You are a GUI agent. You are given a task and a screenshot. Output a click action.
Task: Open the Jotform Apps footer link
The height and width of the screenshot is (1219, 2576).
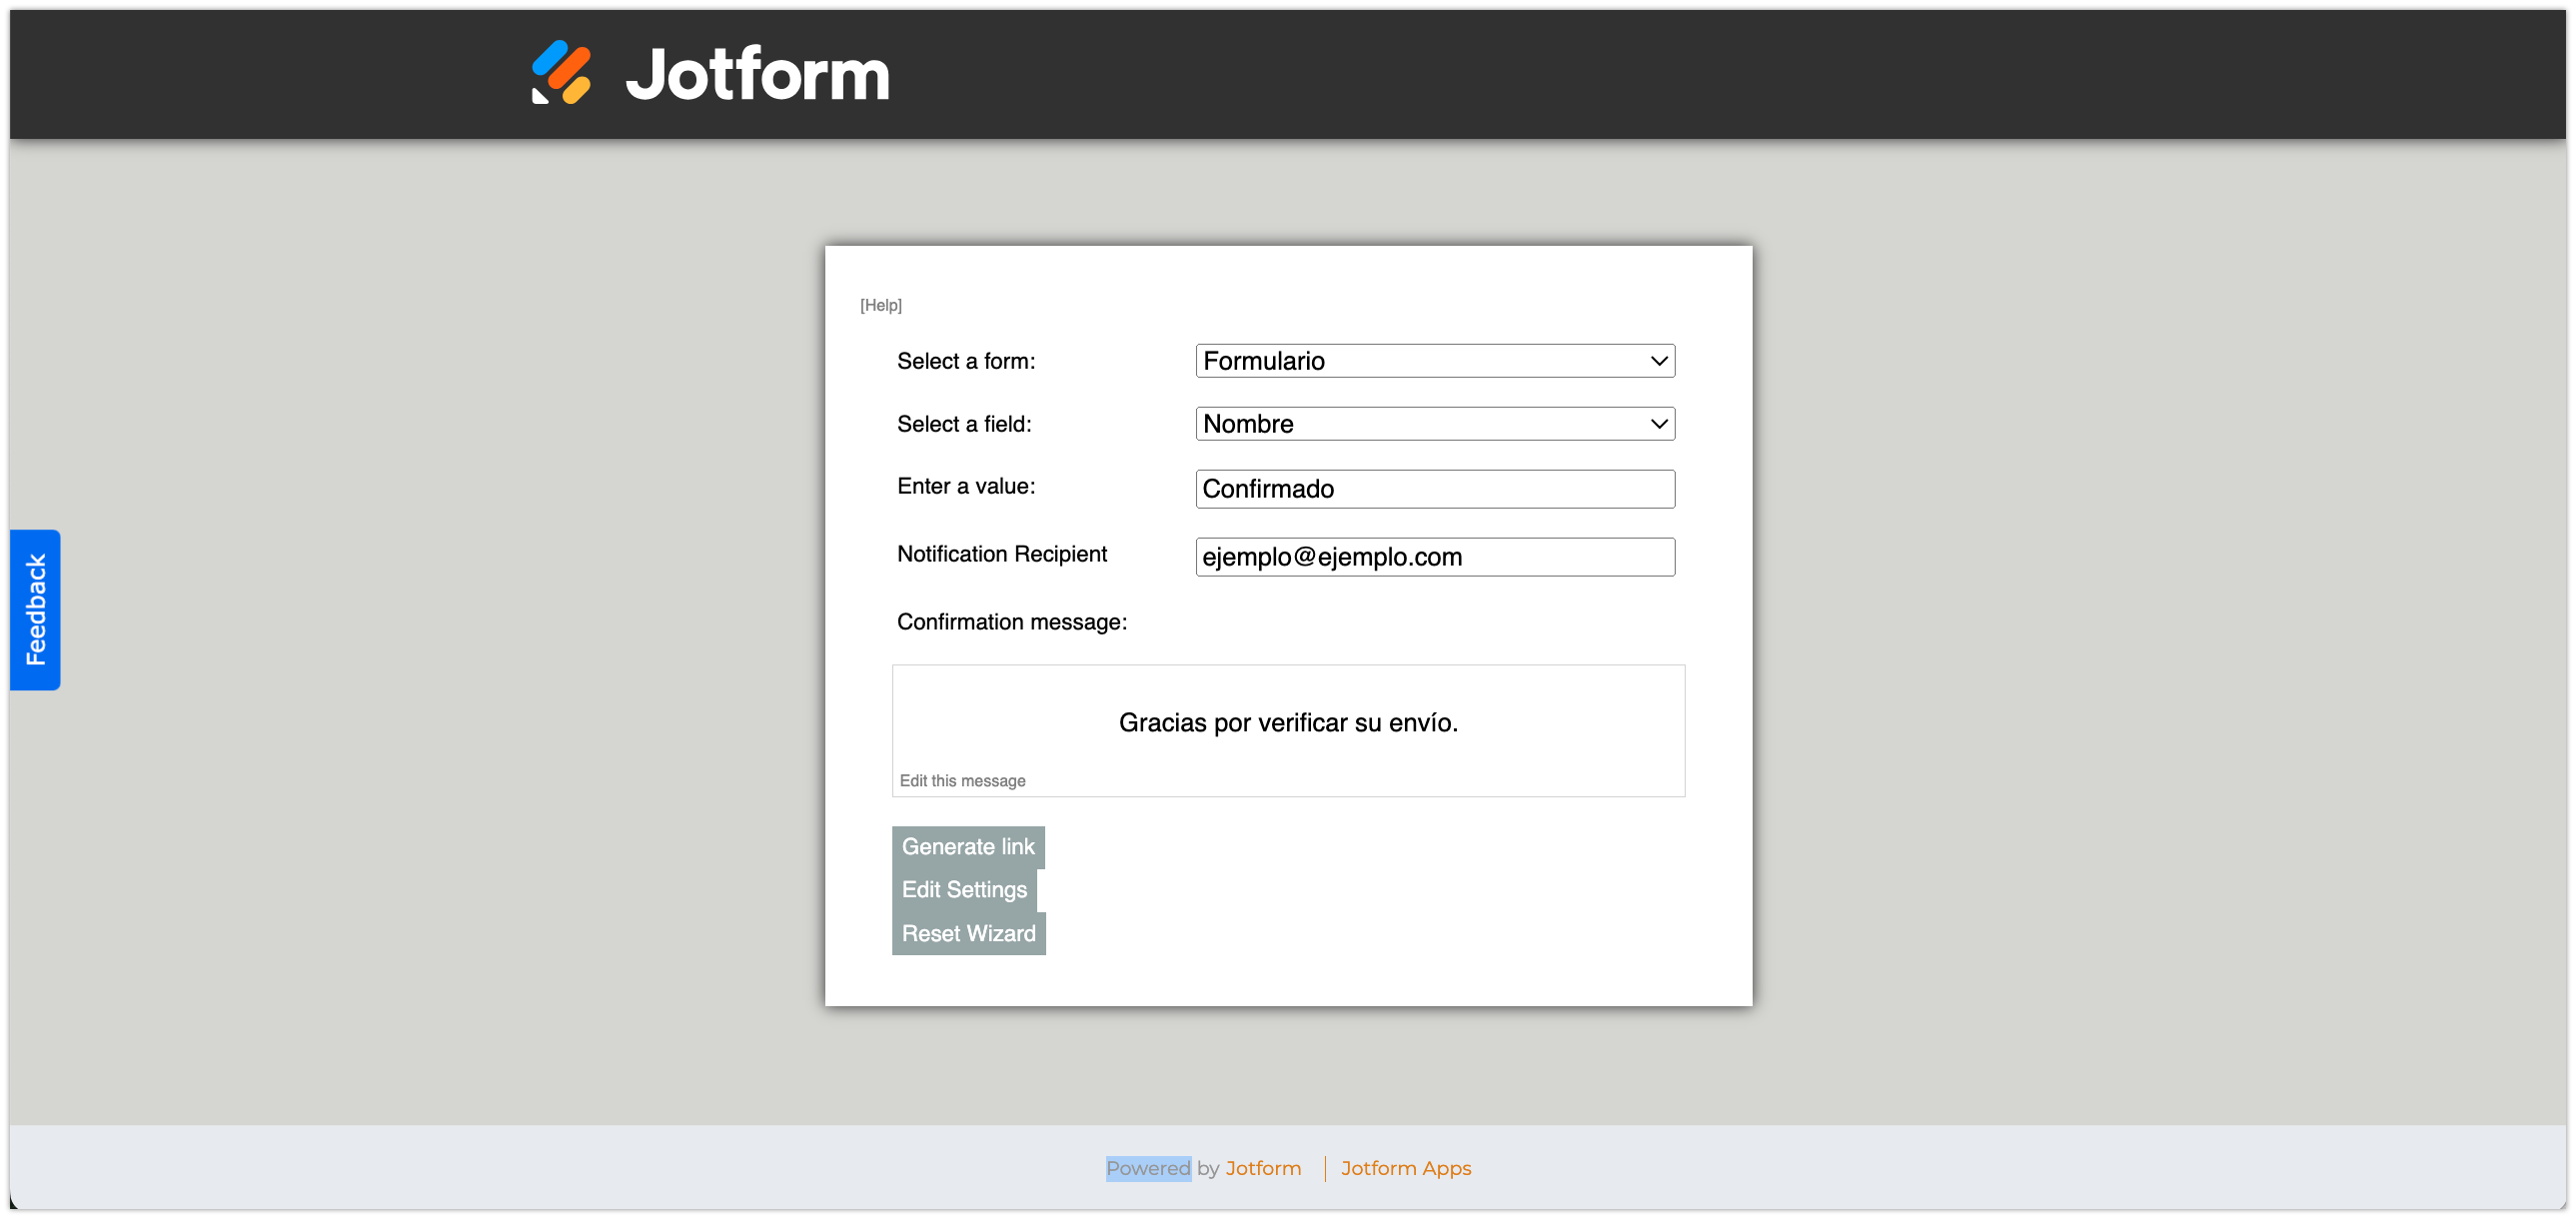click(x=1405, y=1168)
